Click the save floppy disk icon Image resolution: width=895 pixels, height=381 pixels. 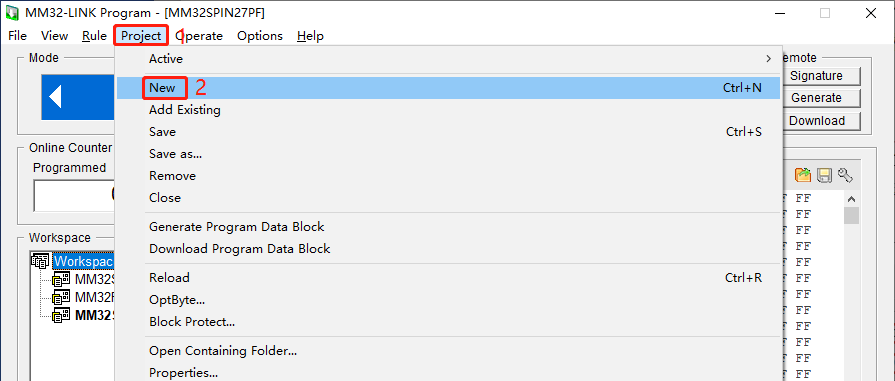tap(824, 175)
